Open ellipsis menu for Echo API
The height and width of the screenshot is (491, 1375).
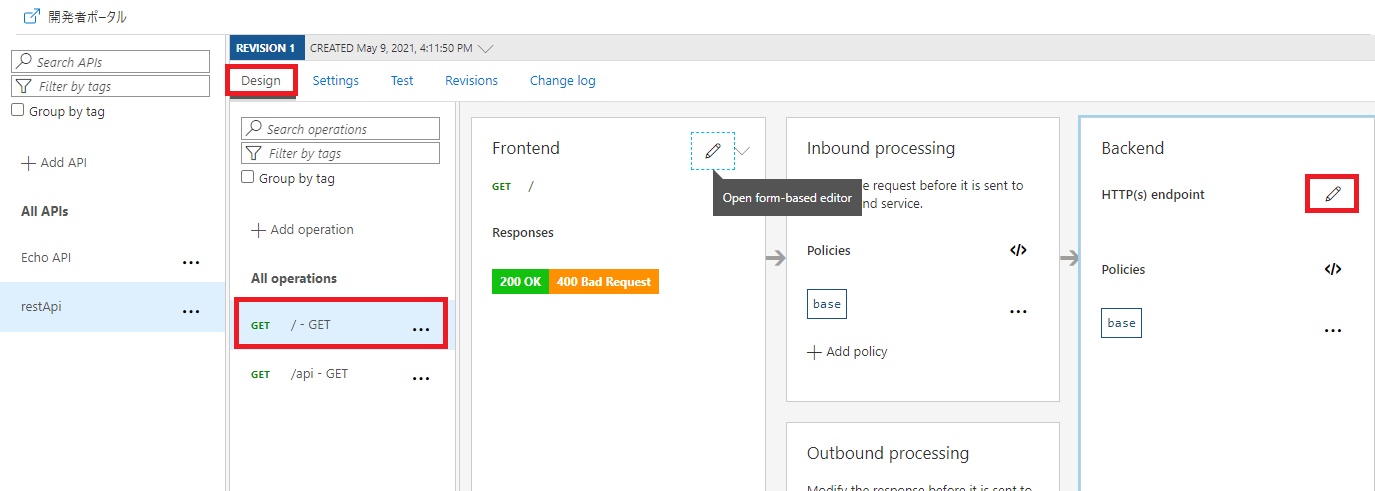pyautogui.click(x=191, y=262)
